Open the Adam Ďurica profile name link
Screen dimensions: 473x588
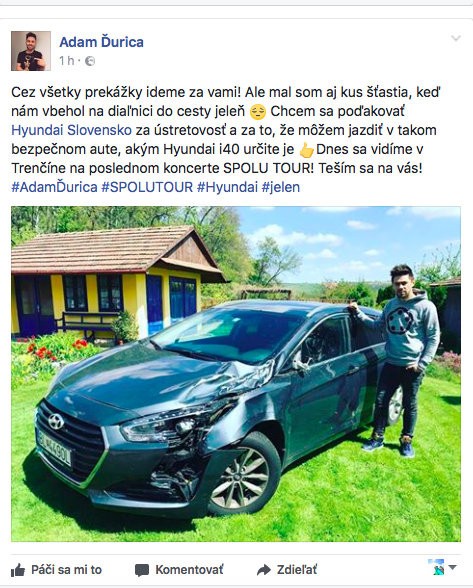(x=101, y=42)
